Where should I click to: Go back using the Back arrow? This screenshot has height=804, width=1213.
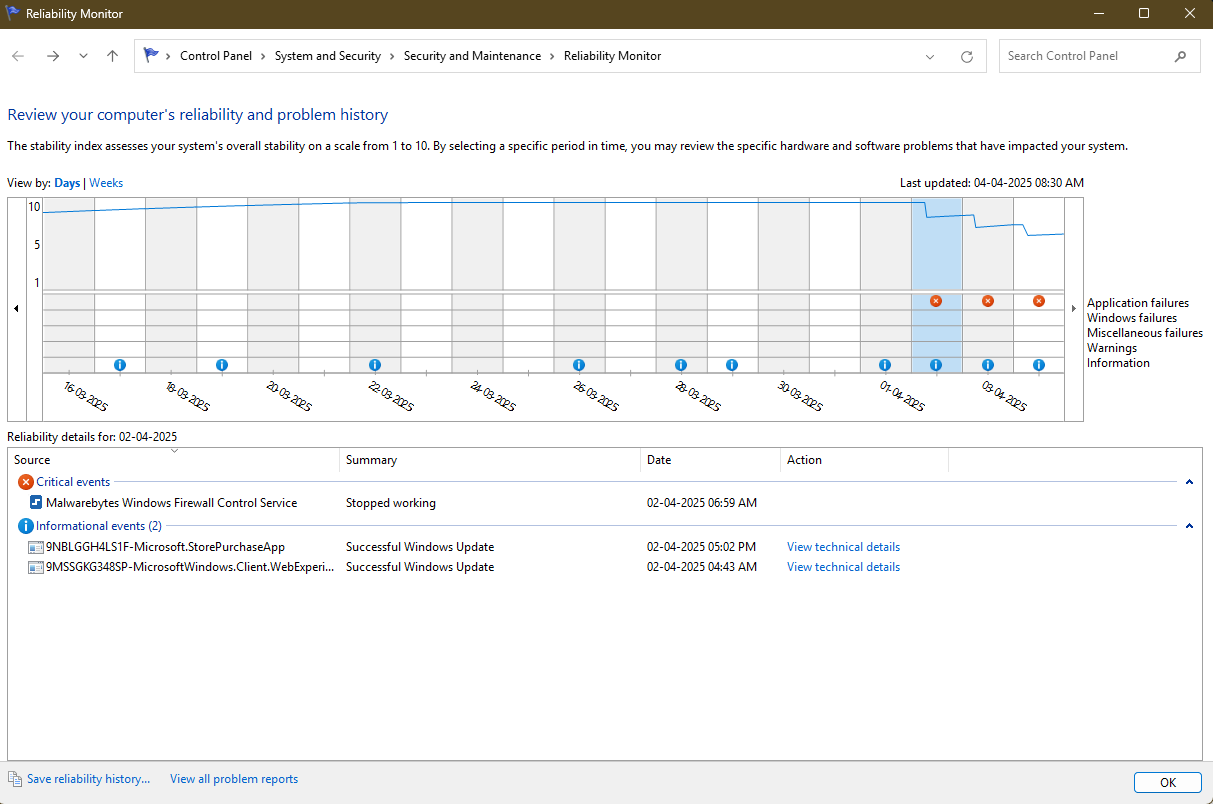coord(18,57)
